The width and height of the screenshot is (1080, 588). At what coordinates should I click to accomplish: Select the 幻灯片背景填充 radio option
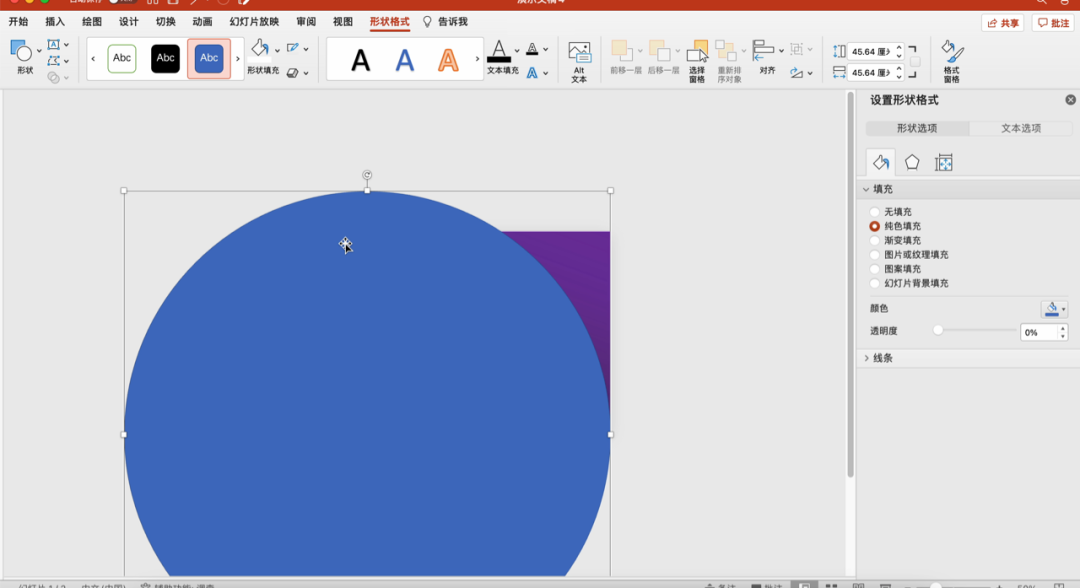tap(875, 283)
